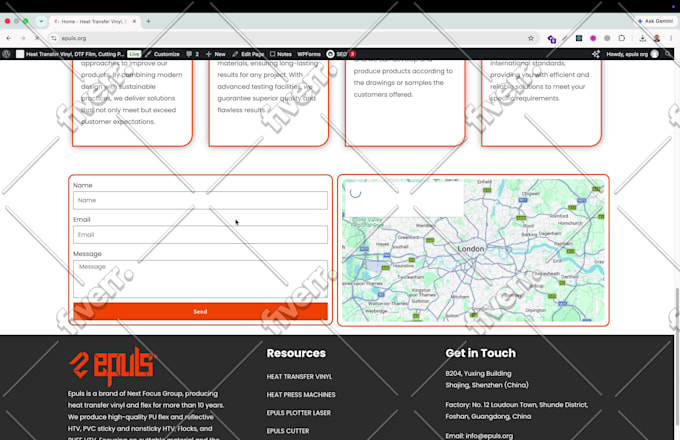Viewport: 680px width, 440px height.
Task: Click the loading info card on the map
Action: pyautogui.click(x=404, y=199)
